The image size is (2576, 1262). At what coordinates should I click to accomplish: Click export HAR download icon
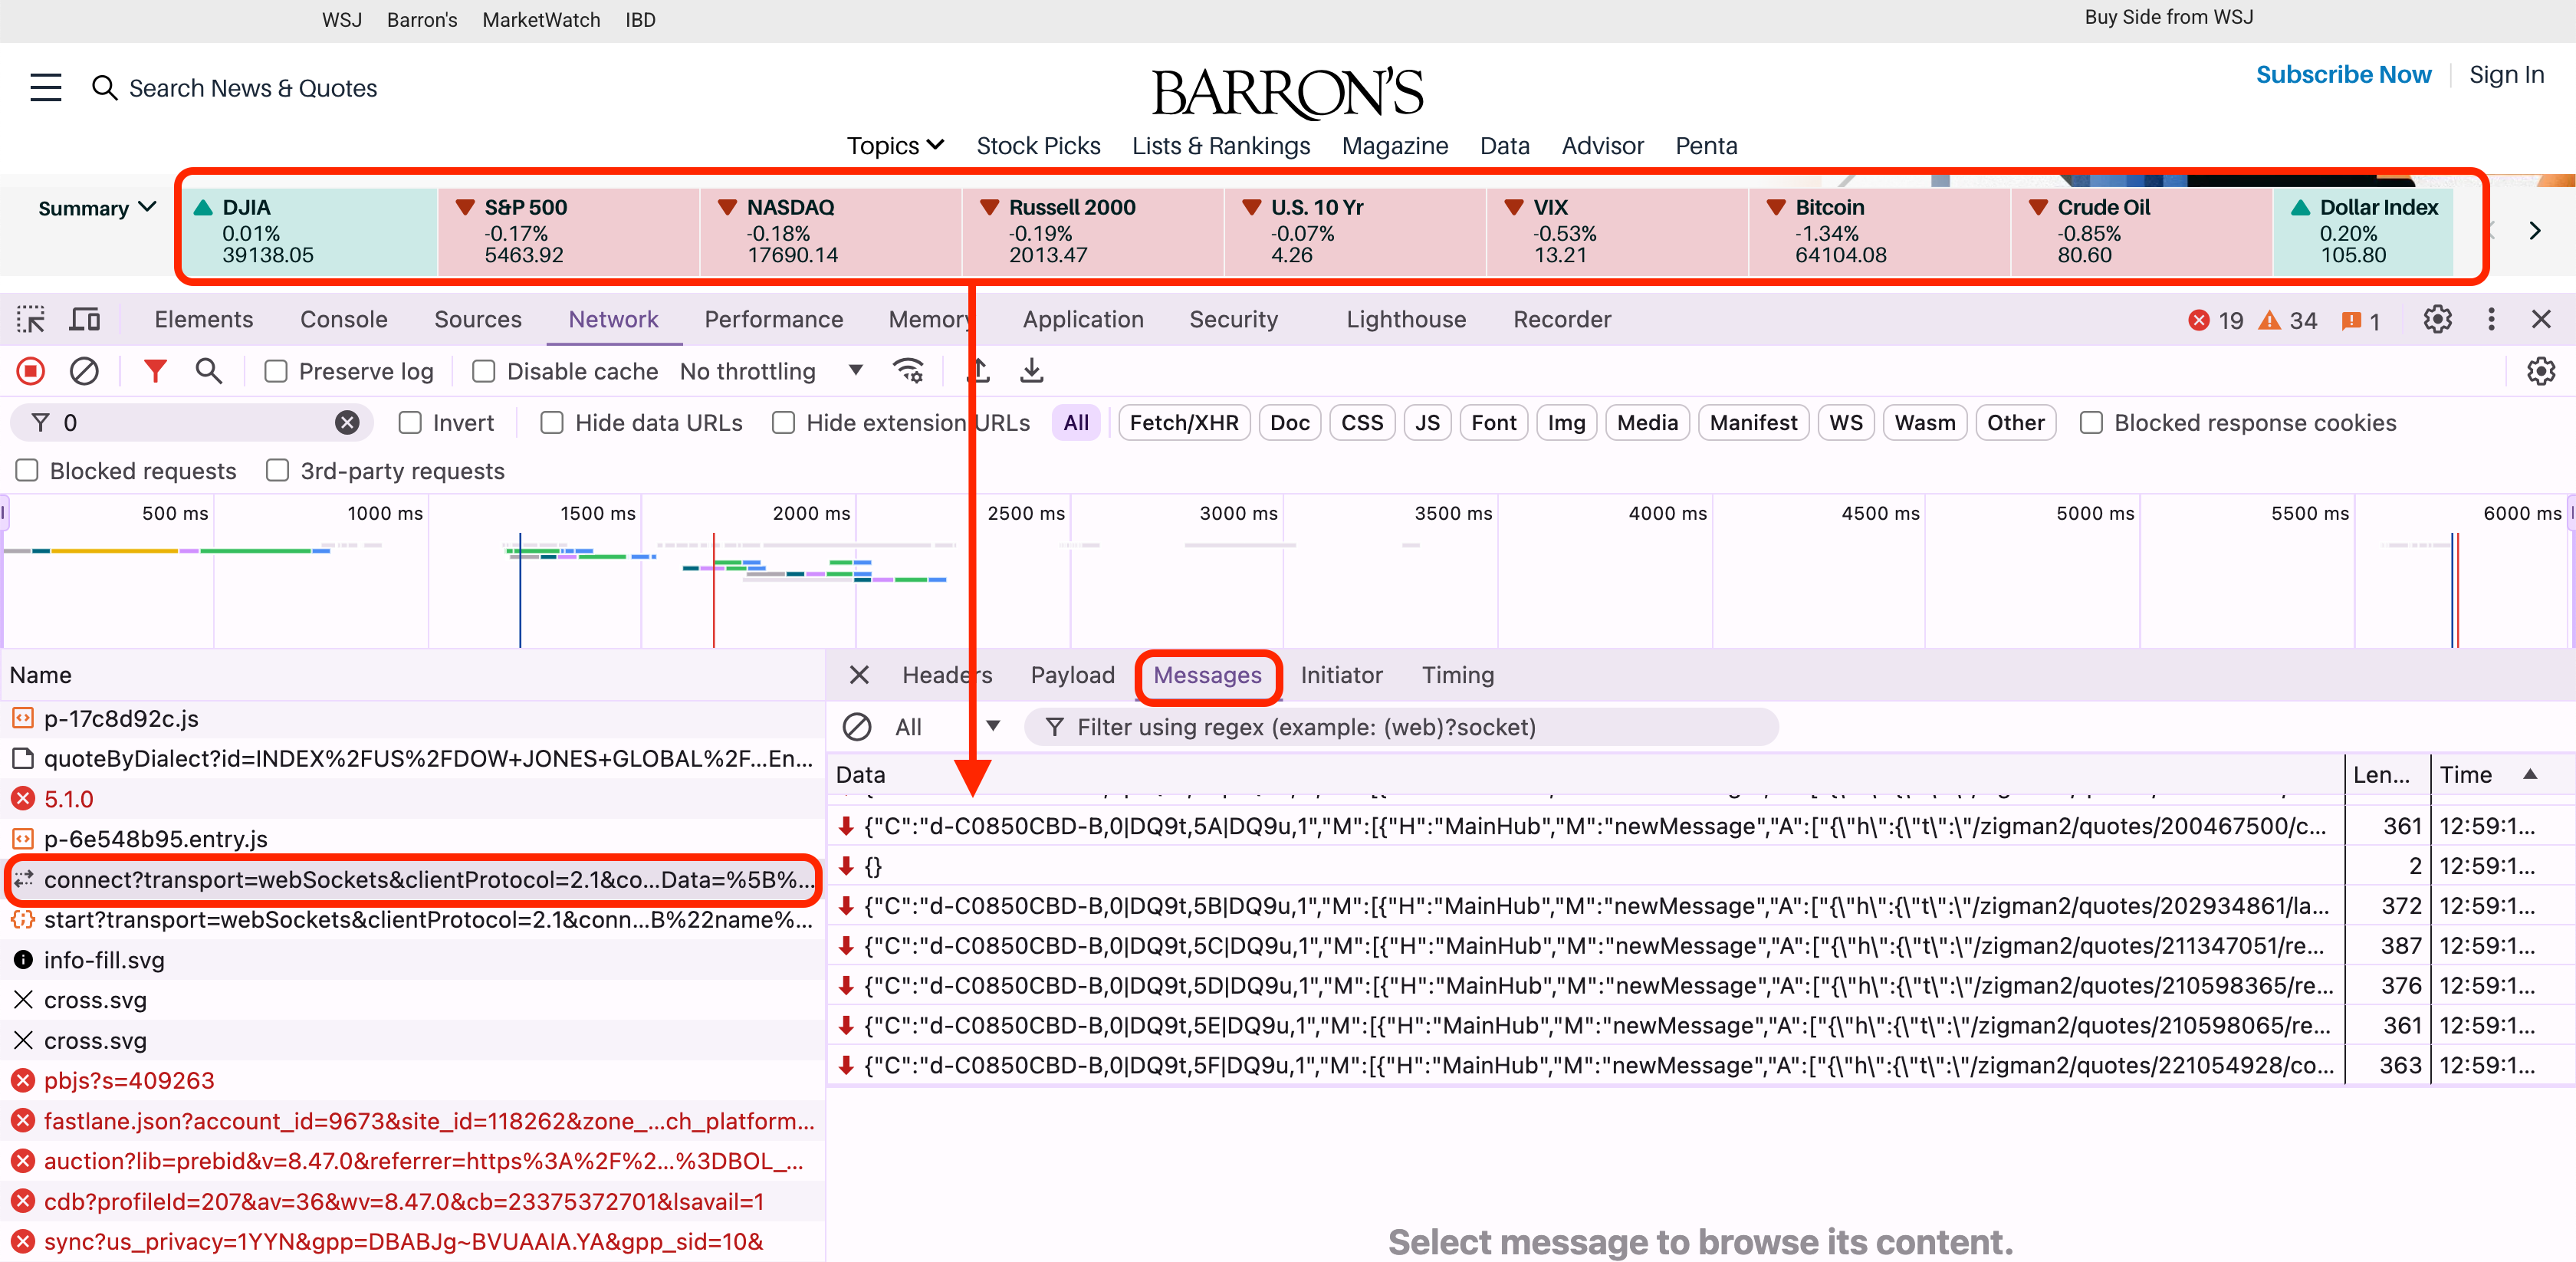click(1031, 371)
